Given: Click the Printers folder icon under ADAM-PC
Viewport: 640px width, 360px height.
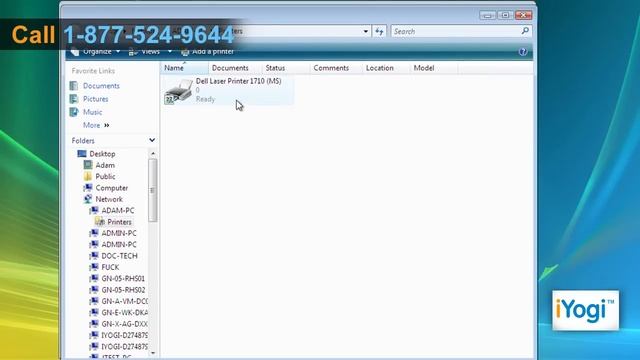Looking at the screenshot, I should [100, 222].
